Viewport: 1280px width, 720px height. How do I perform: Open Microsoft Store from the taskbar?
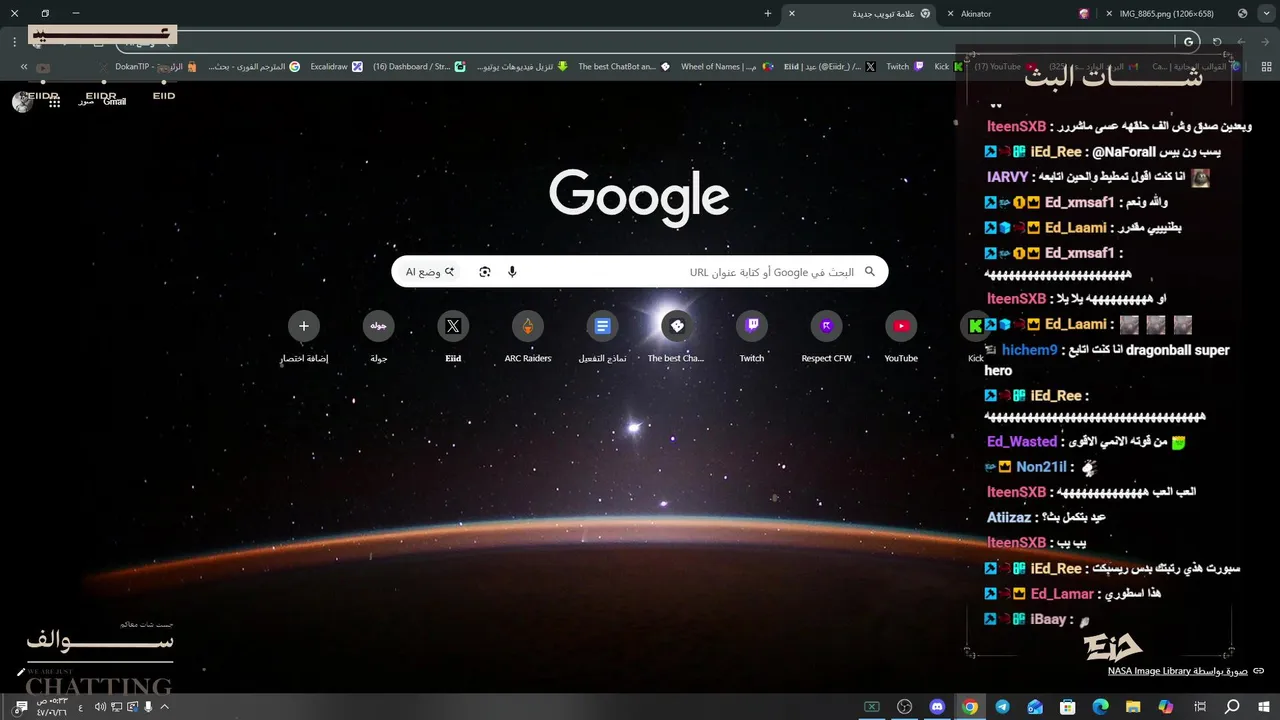click(1068, 706)
